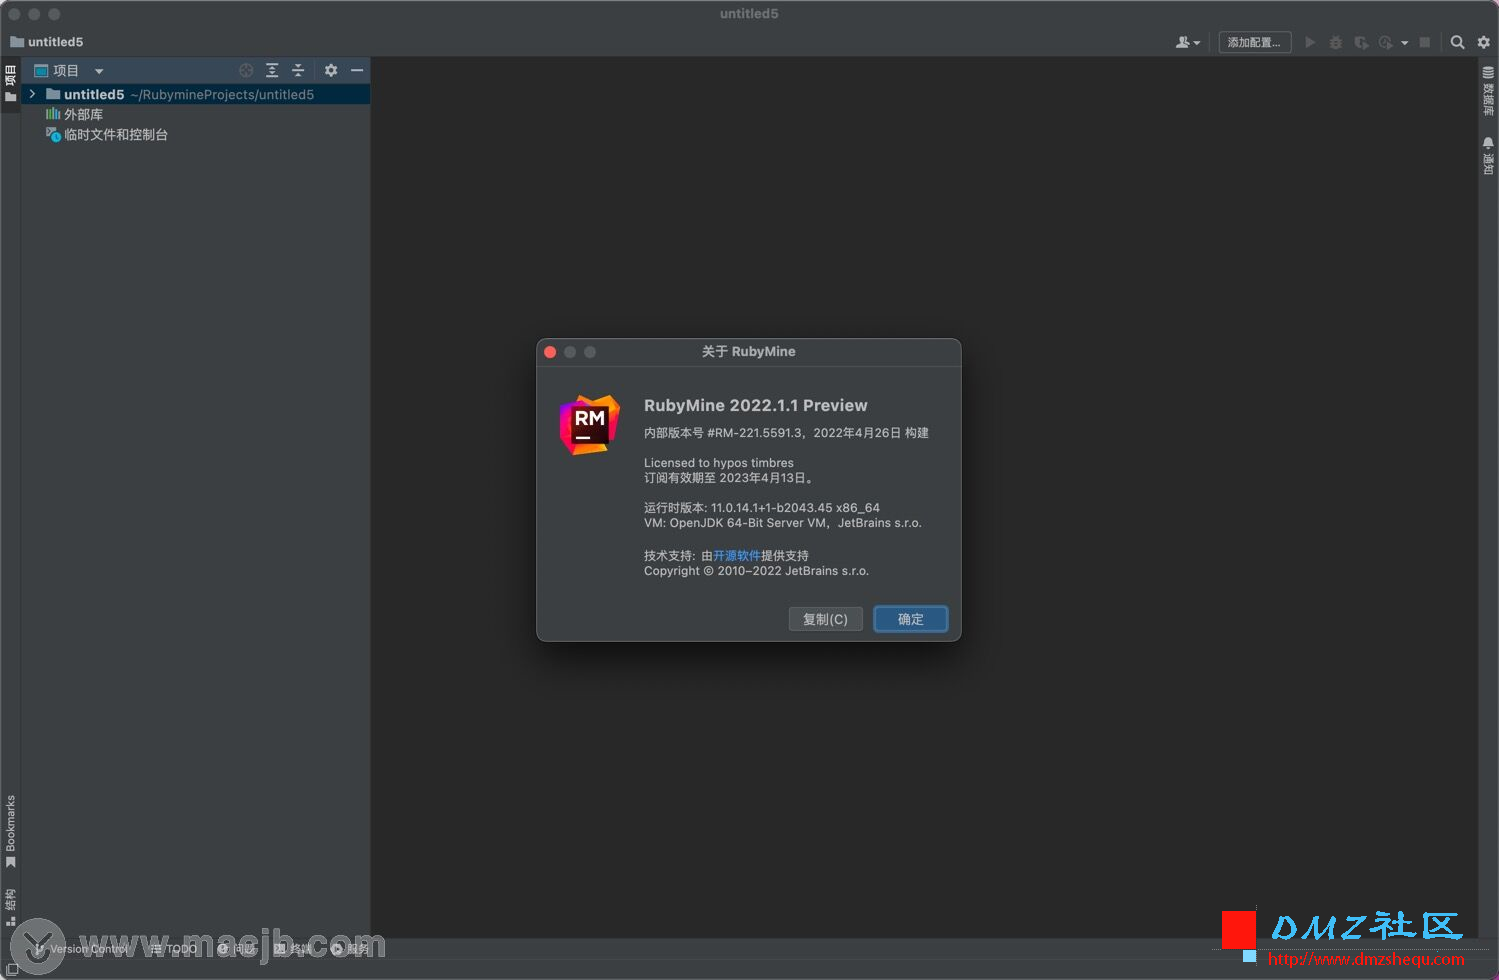The width and height of the screenshot is (1499, 980).
Task: Close the 关于 RubyMine dialog with the red button
Action: coord(550,352)
